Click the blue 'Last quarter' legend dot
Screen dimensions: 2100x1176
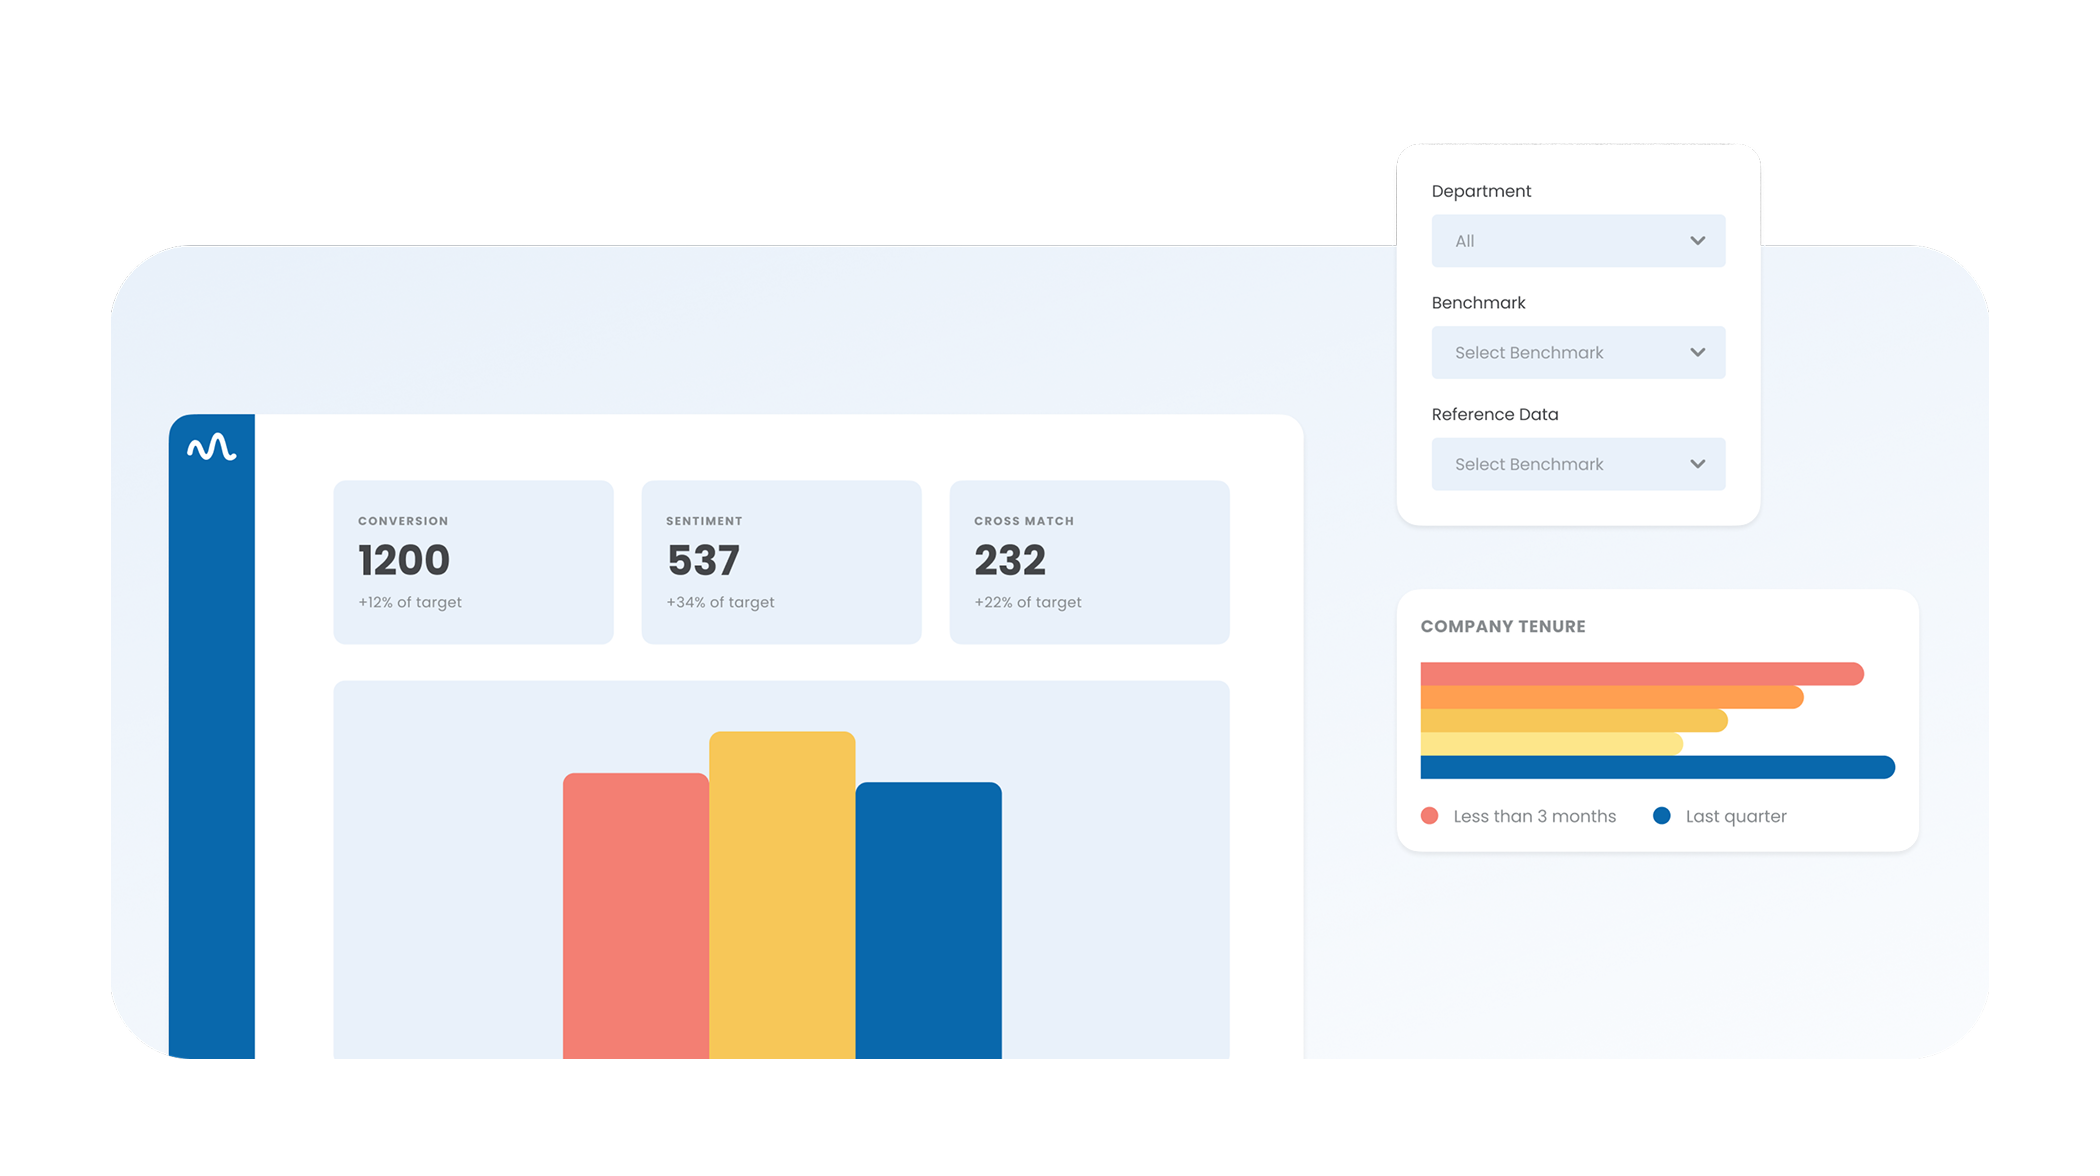1661,816
